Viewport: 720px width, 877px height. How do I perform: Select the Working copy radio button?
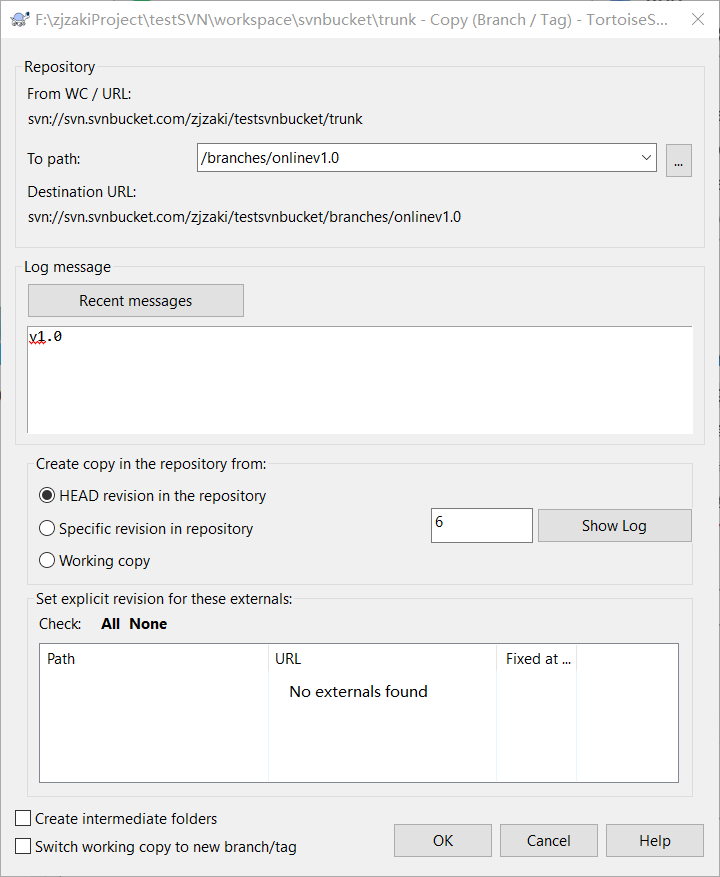click(x=47, y=560)
